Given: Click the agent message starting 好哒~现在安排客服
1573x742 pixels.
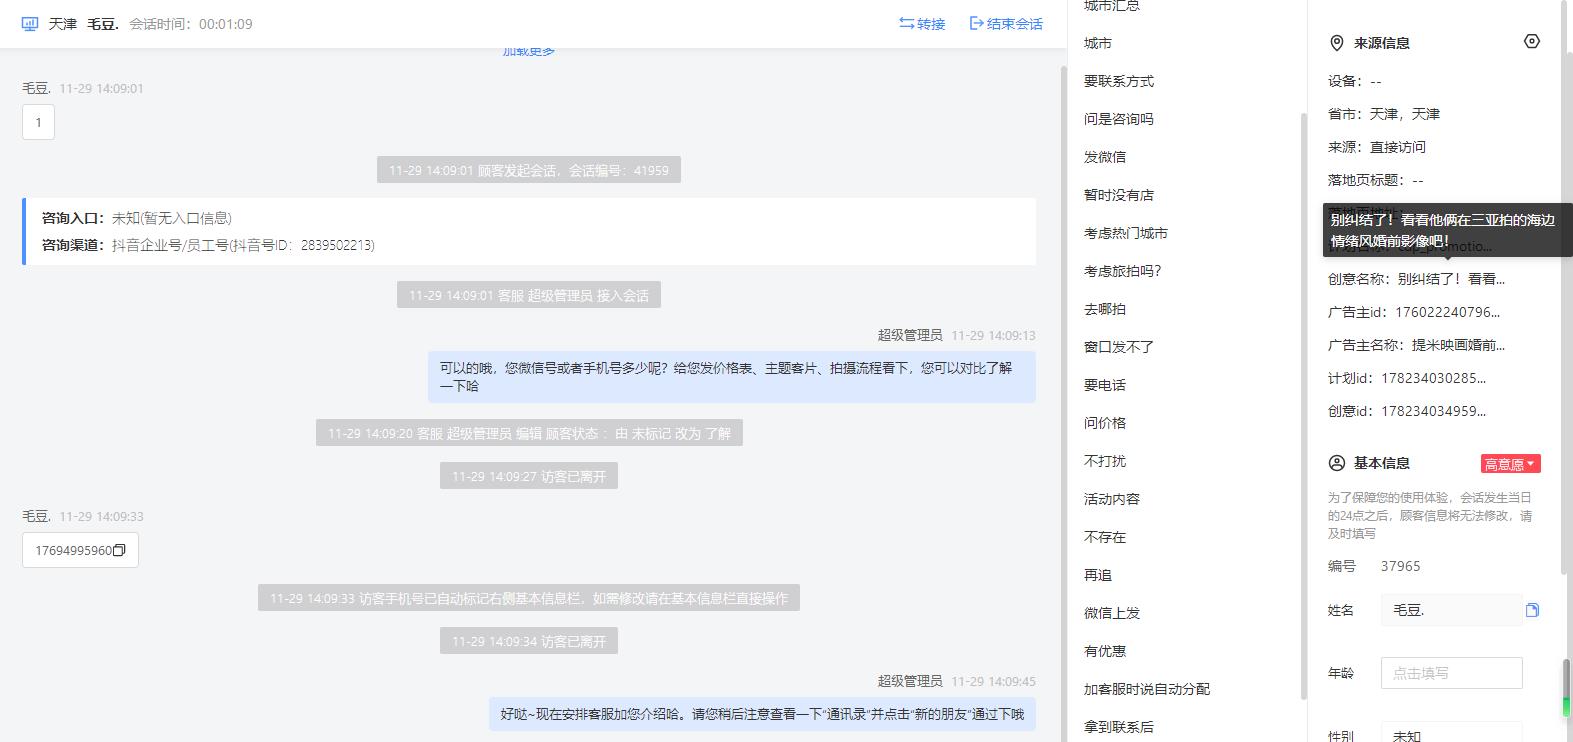Looking at the screenshot, I should click(x=762, y=714).
